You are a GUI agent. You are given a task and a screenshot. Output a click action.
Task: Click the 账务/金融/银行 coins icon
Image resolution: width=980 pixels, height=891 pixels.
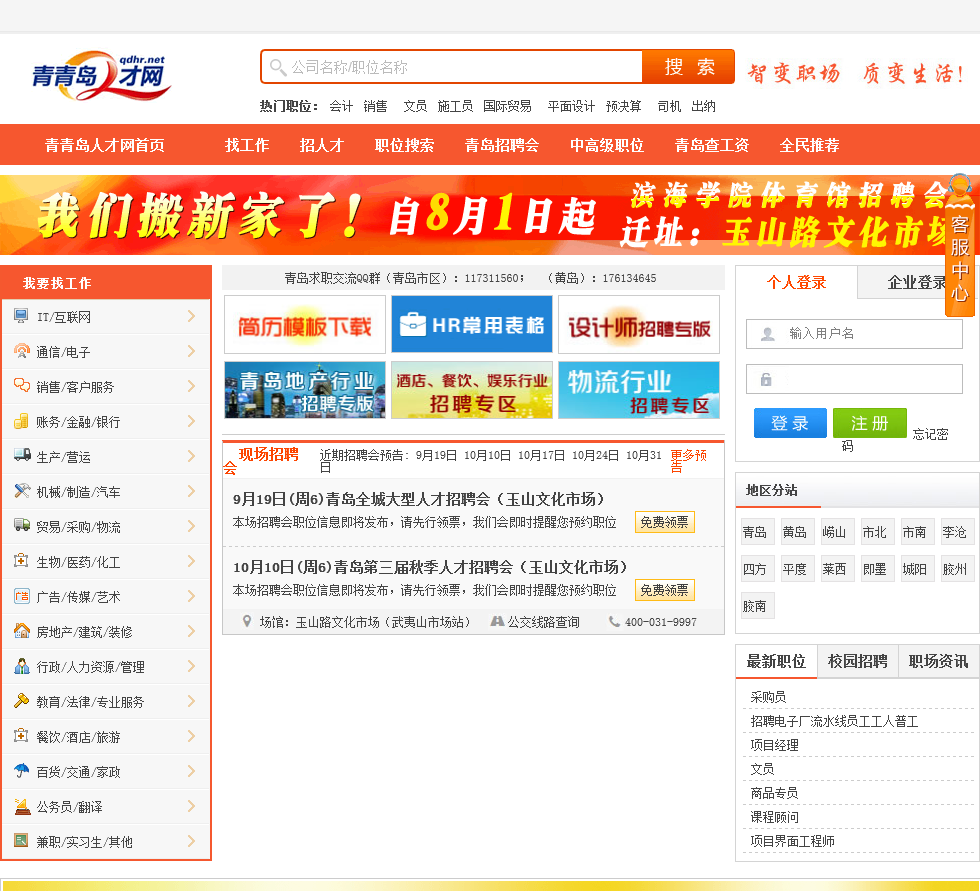point(21,421)
